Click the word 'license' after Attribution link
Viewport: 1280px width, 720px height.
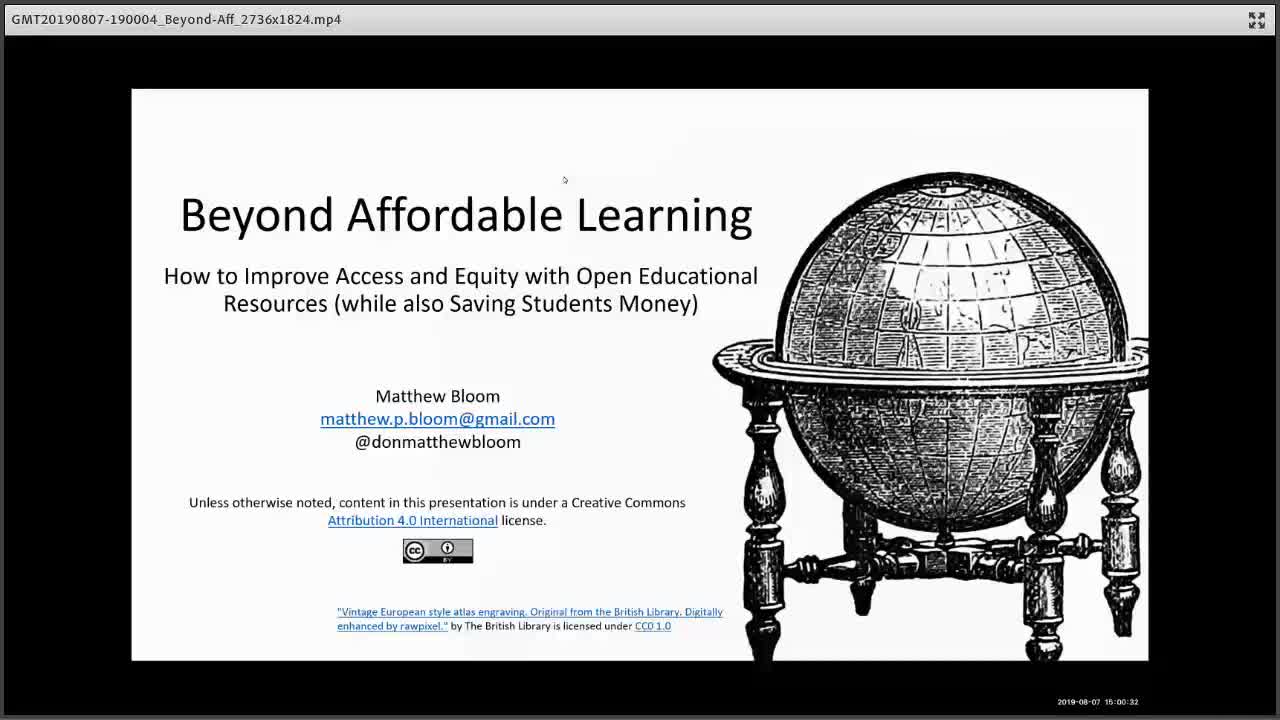[x=523, y=520]
